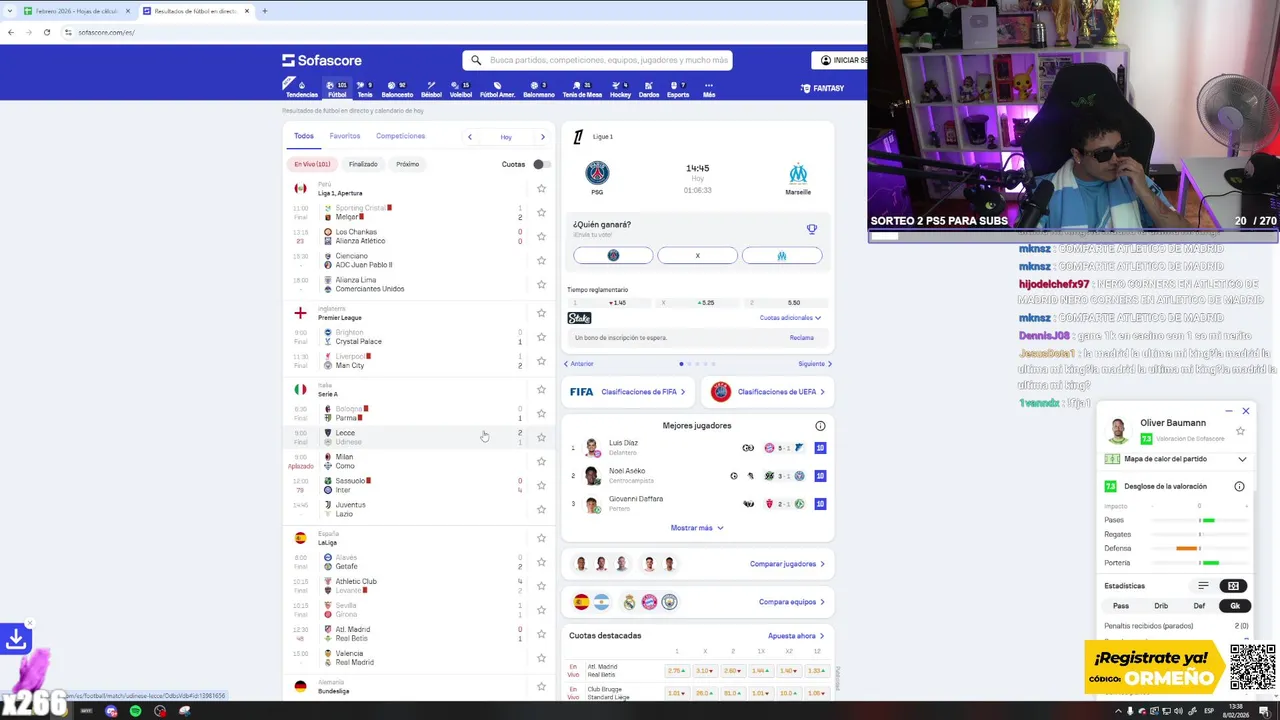
Task: Expand Mostrar más players list
Action: (697, 528)
